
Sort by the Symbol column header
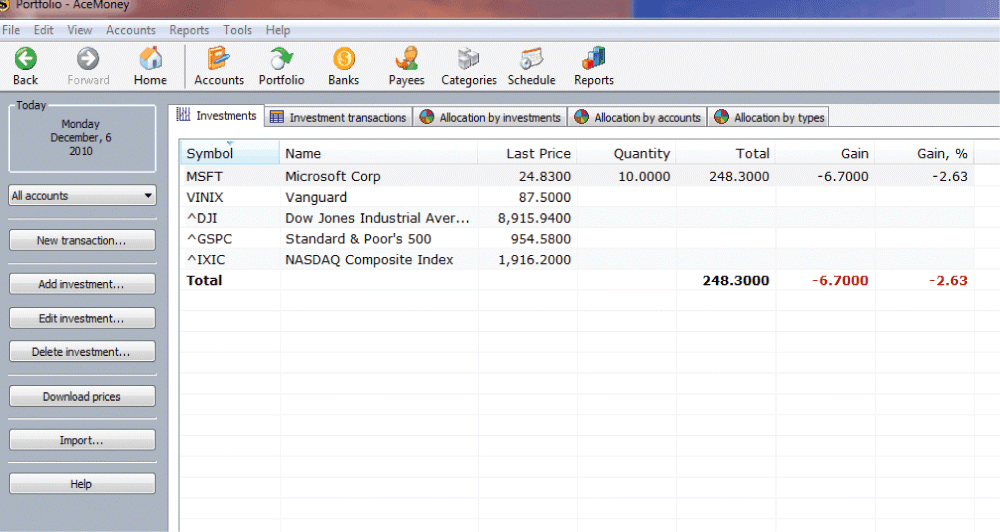coord(229,154)
